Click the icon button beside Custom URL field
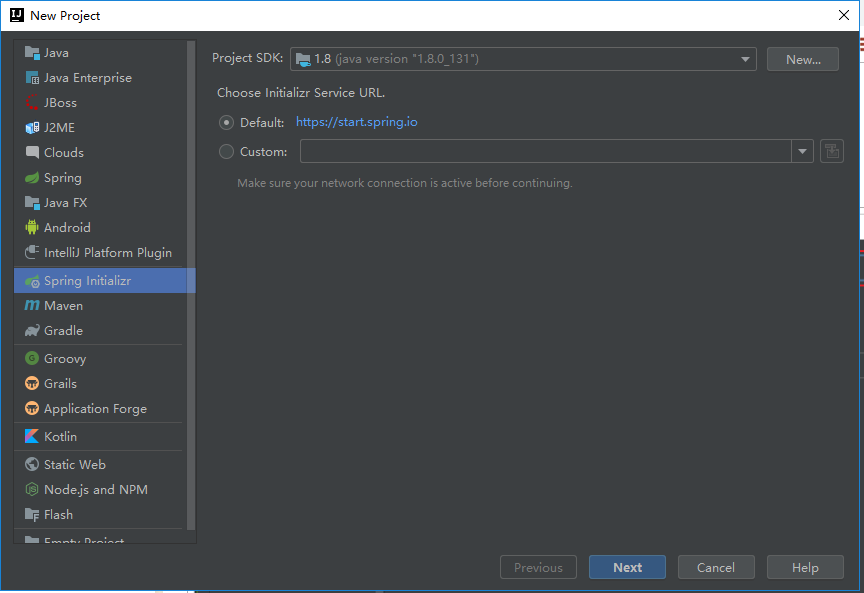864x593 pixels. point(831,151)
